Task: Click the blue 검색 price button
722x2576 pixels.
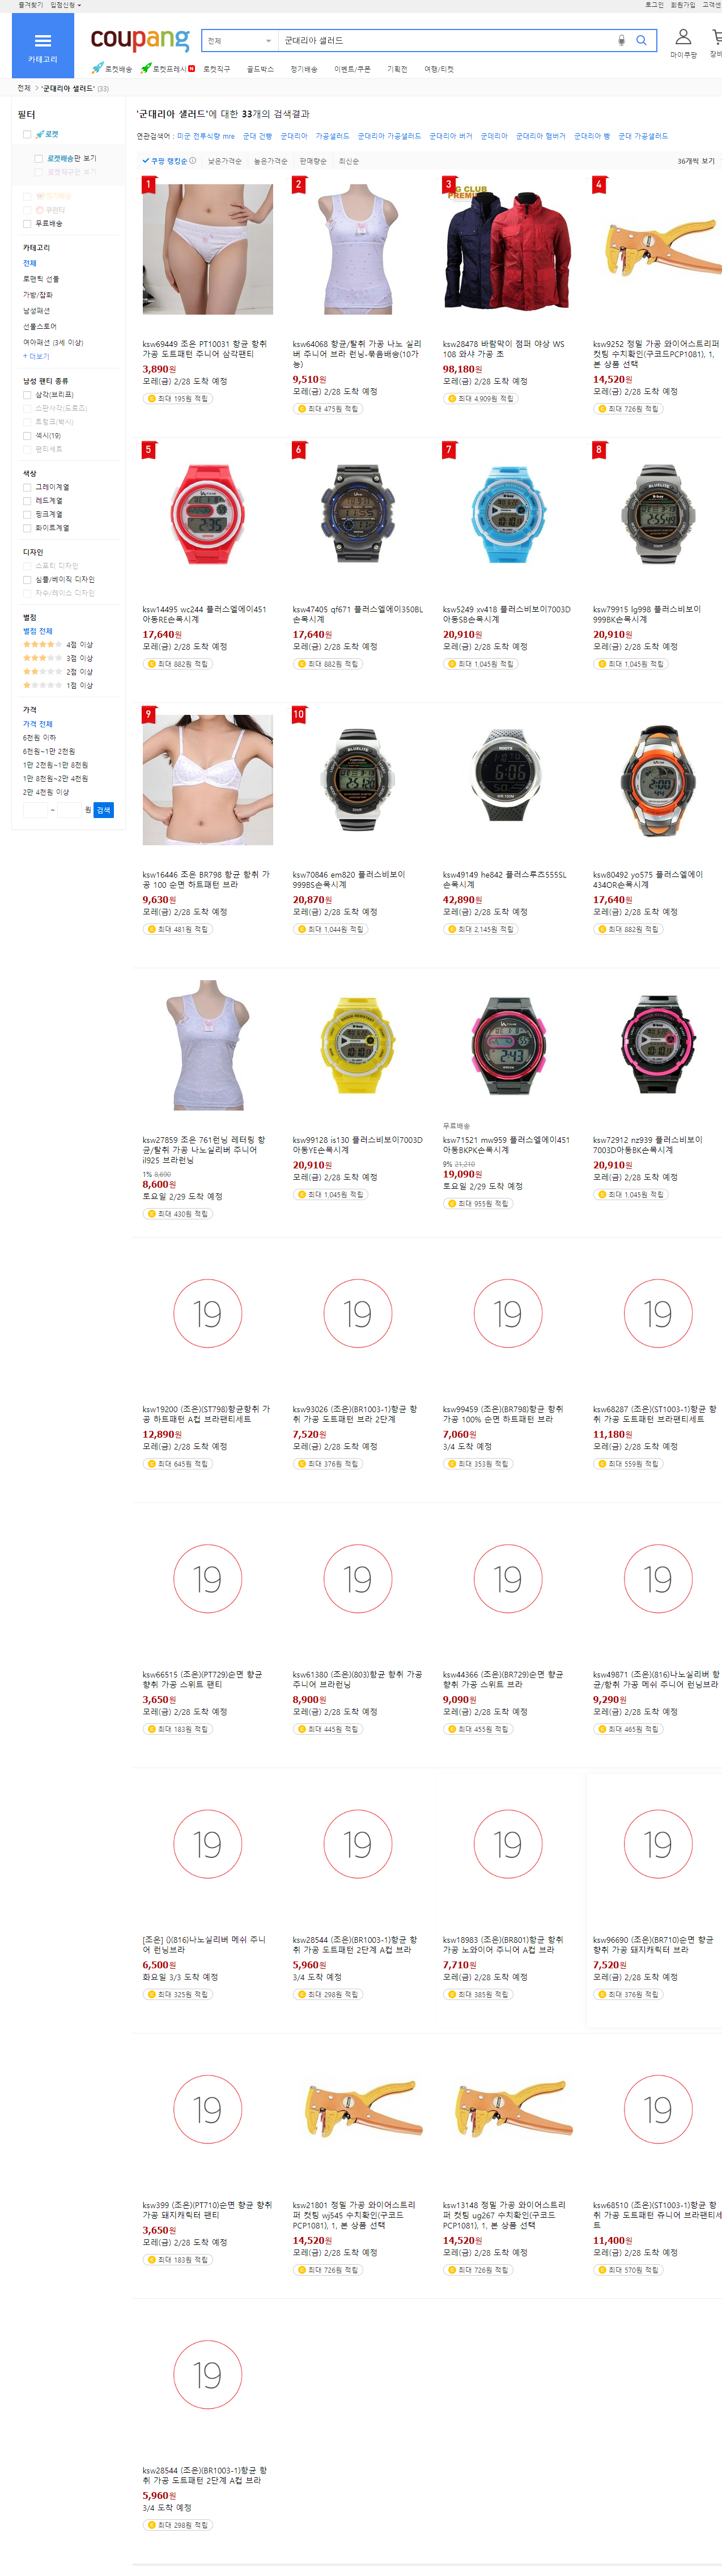Action: (x=103, y=810)
